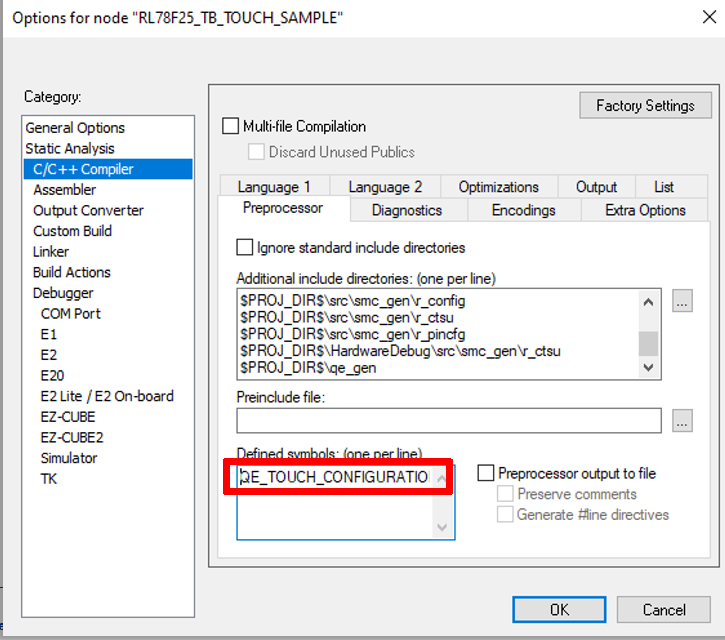Cancel the options dialog
Image resolution: width=725 pixels, height=640 pixels.
(664, 609)
